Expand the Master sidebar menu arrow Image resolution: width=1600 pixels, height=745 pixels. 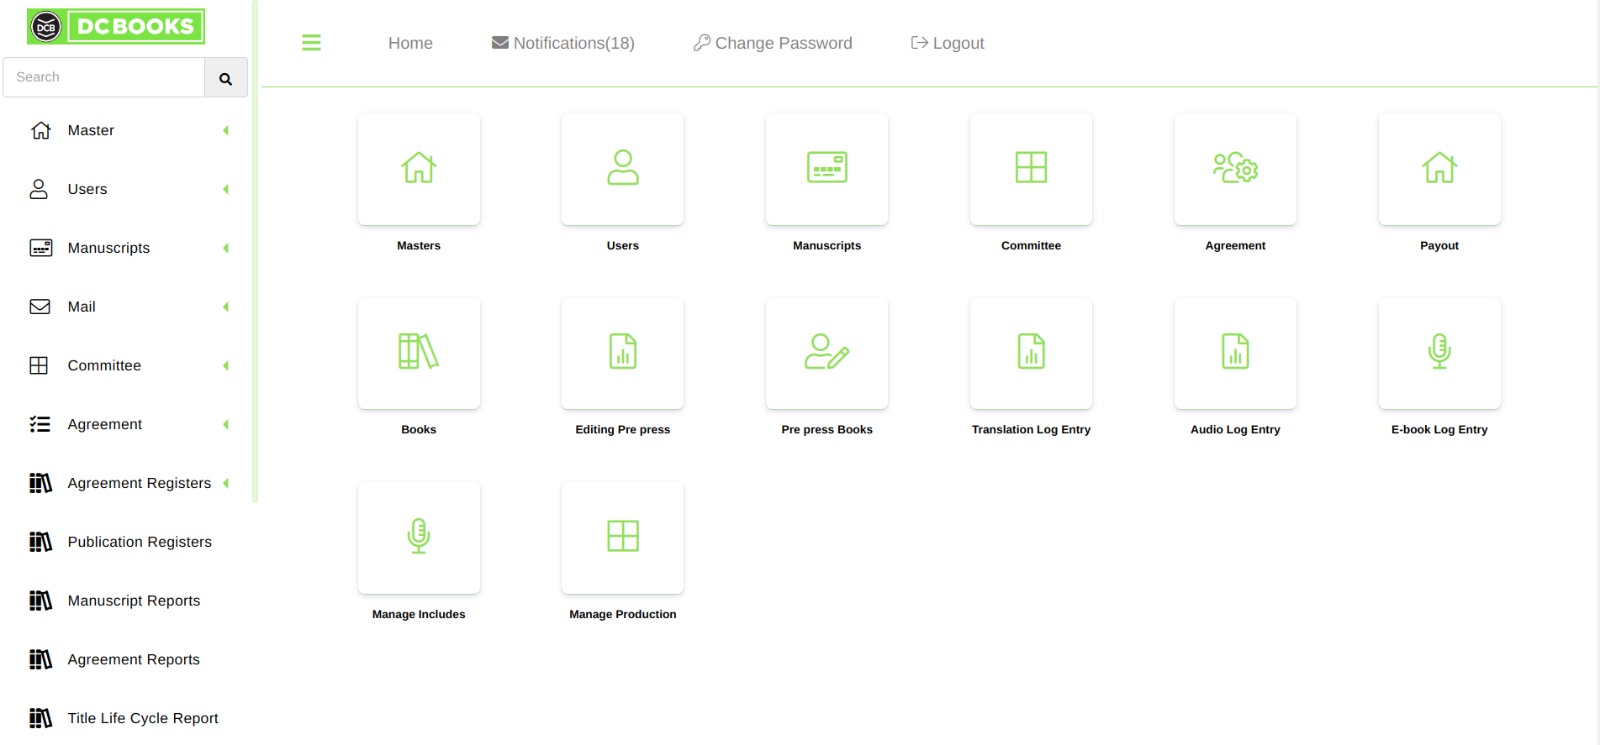(226, 131)
